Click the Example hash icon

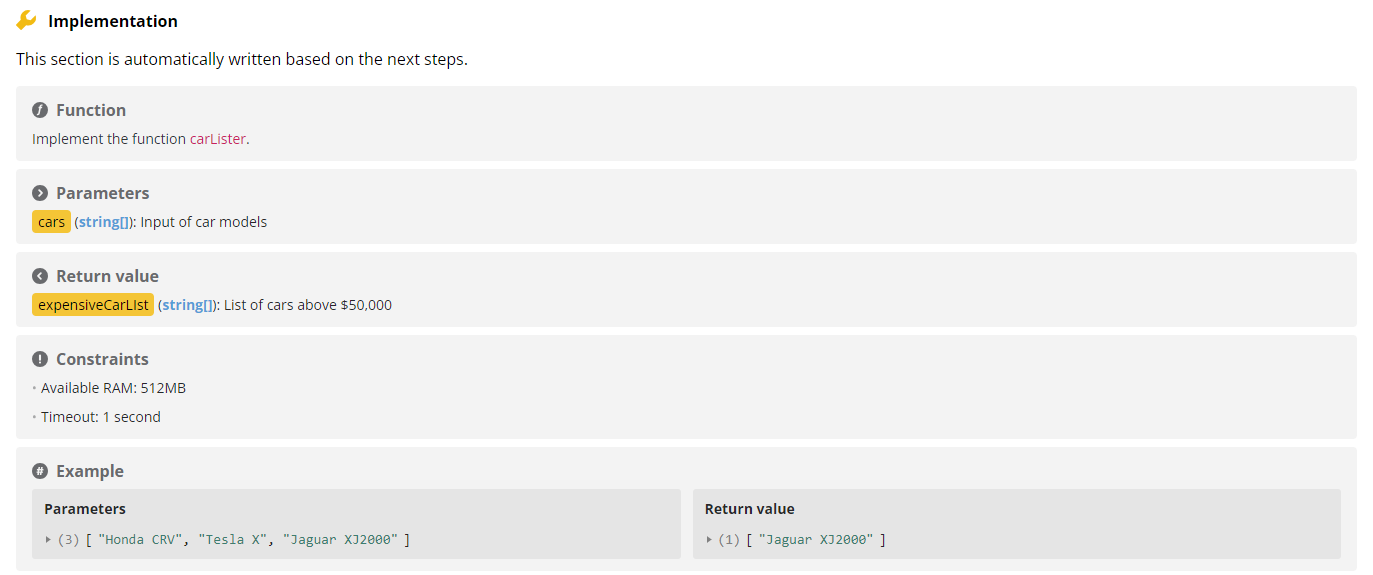click(x=40, y=471)
